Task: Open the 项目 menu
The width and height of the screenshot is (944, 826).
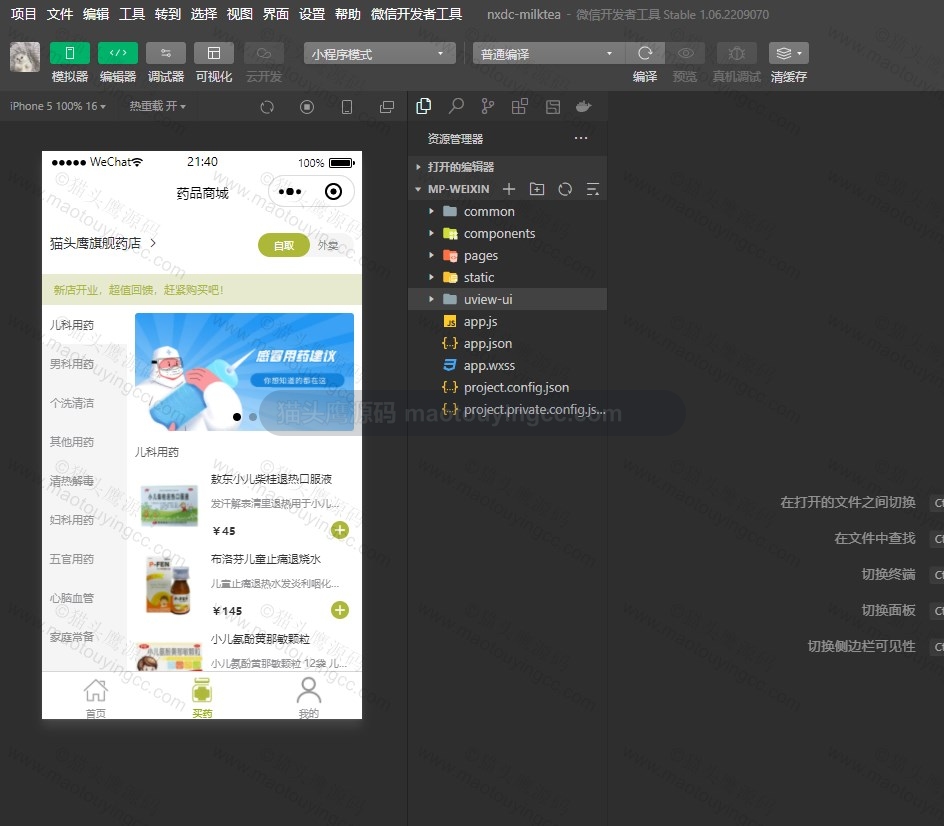Action: pyautogui.click(x=23, y=14)
